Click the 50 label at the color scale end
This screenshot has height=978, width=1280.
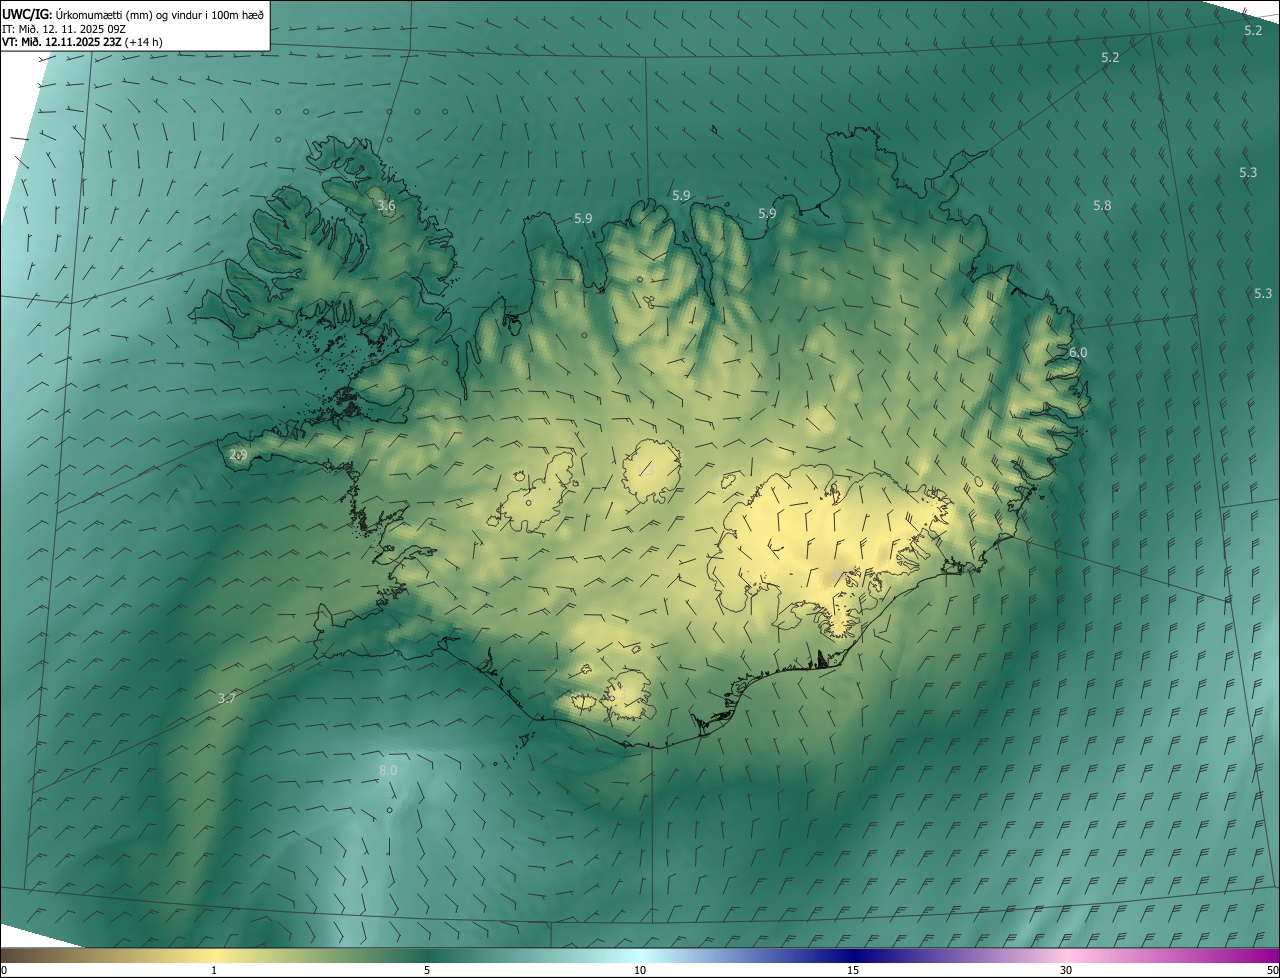pos(1272,970)
